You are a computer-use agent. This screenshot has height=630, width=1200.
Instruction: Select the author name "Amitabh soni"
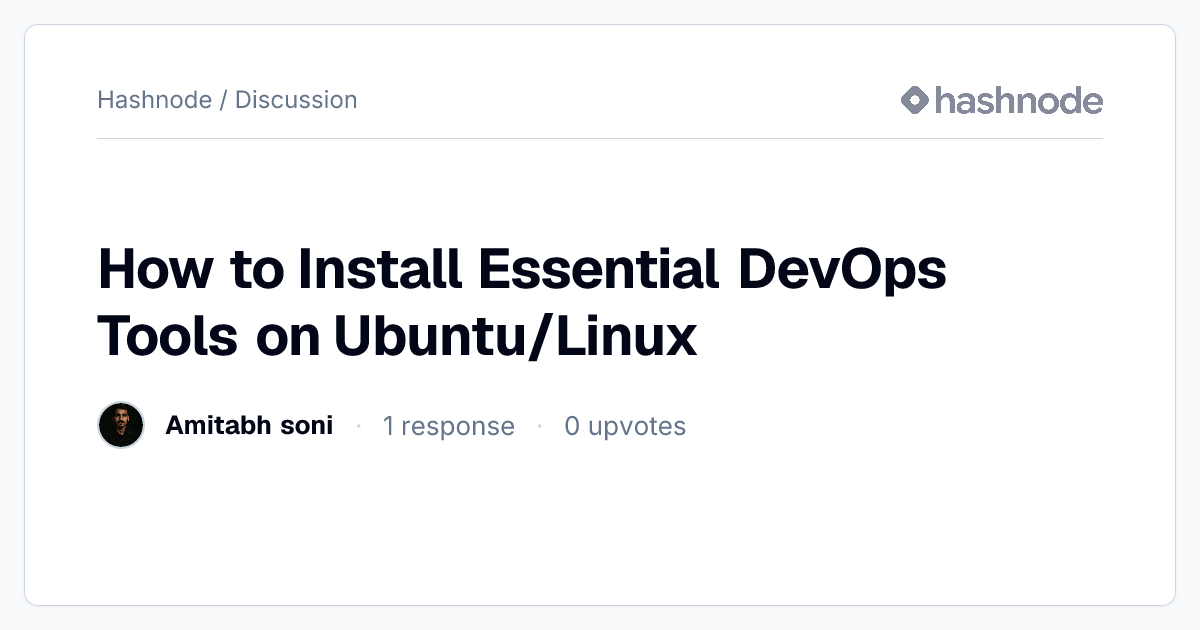coord(249,426)
